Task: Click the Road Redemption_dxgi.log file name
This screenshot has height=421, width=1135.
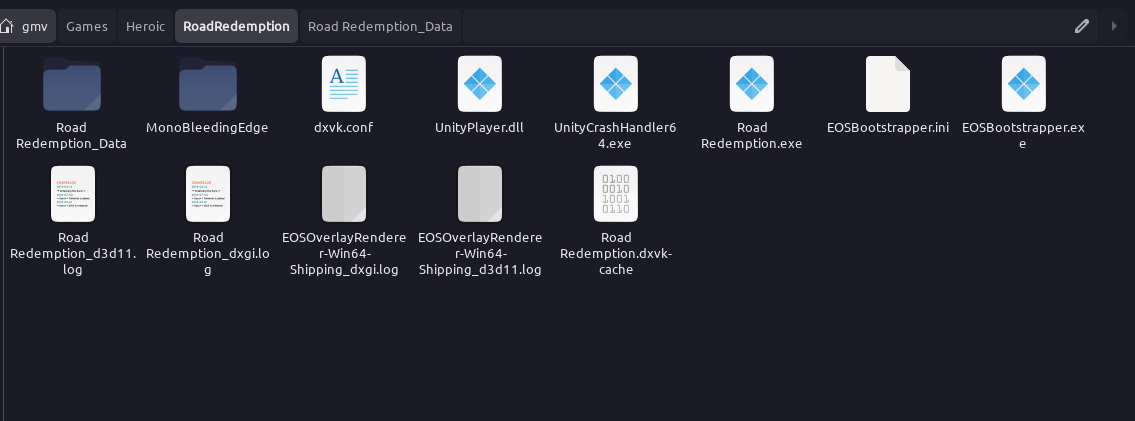Action: coord(208,253)
